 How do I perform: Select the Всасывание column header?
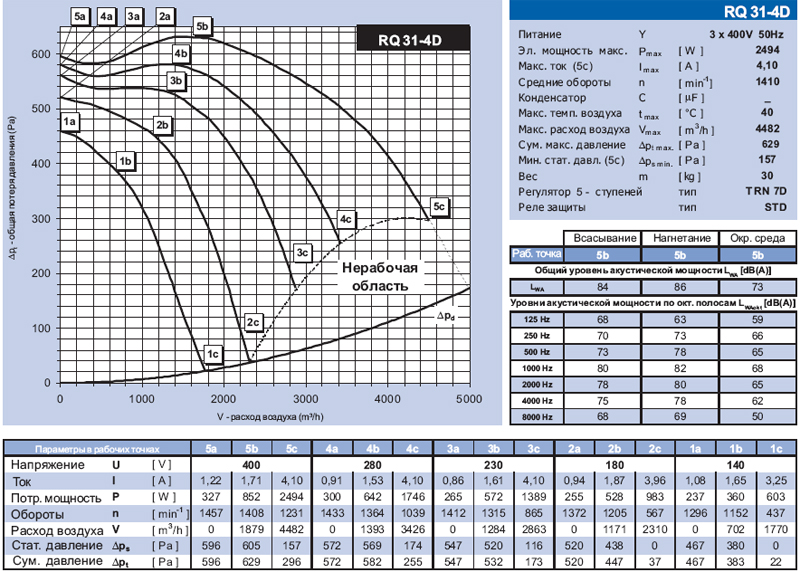[603, 238]
